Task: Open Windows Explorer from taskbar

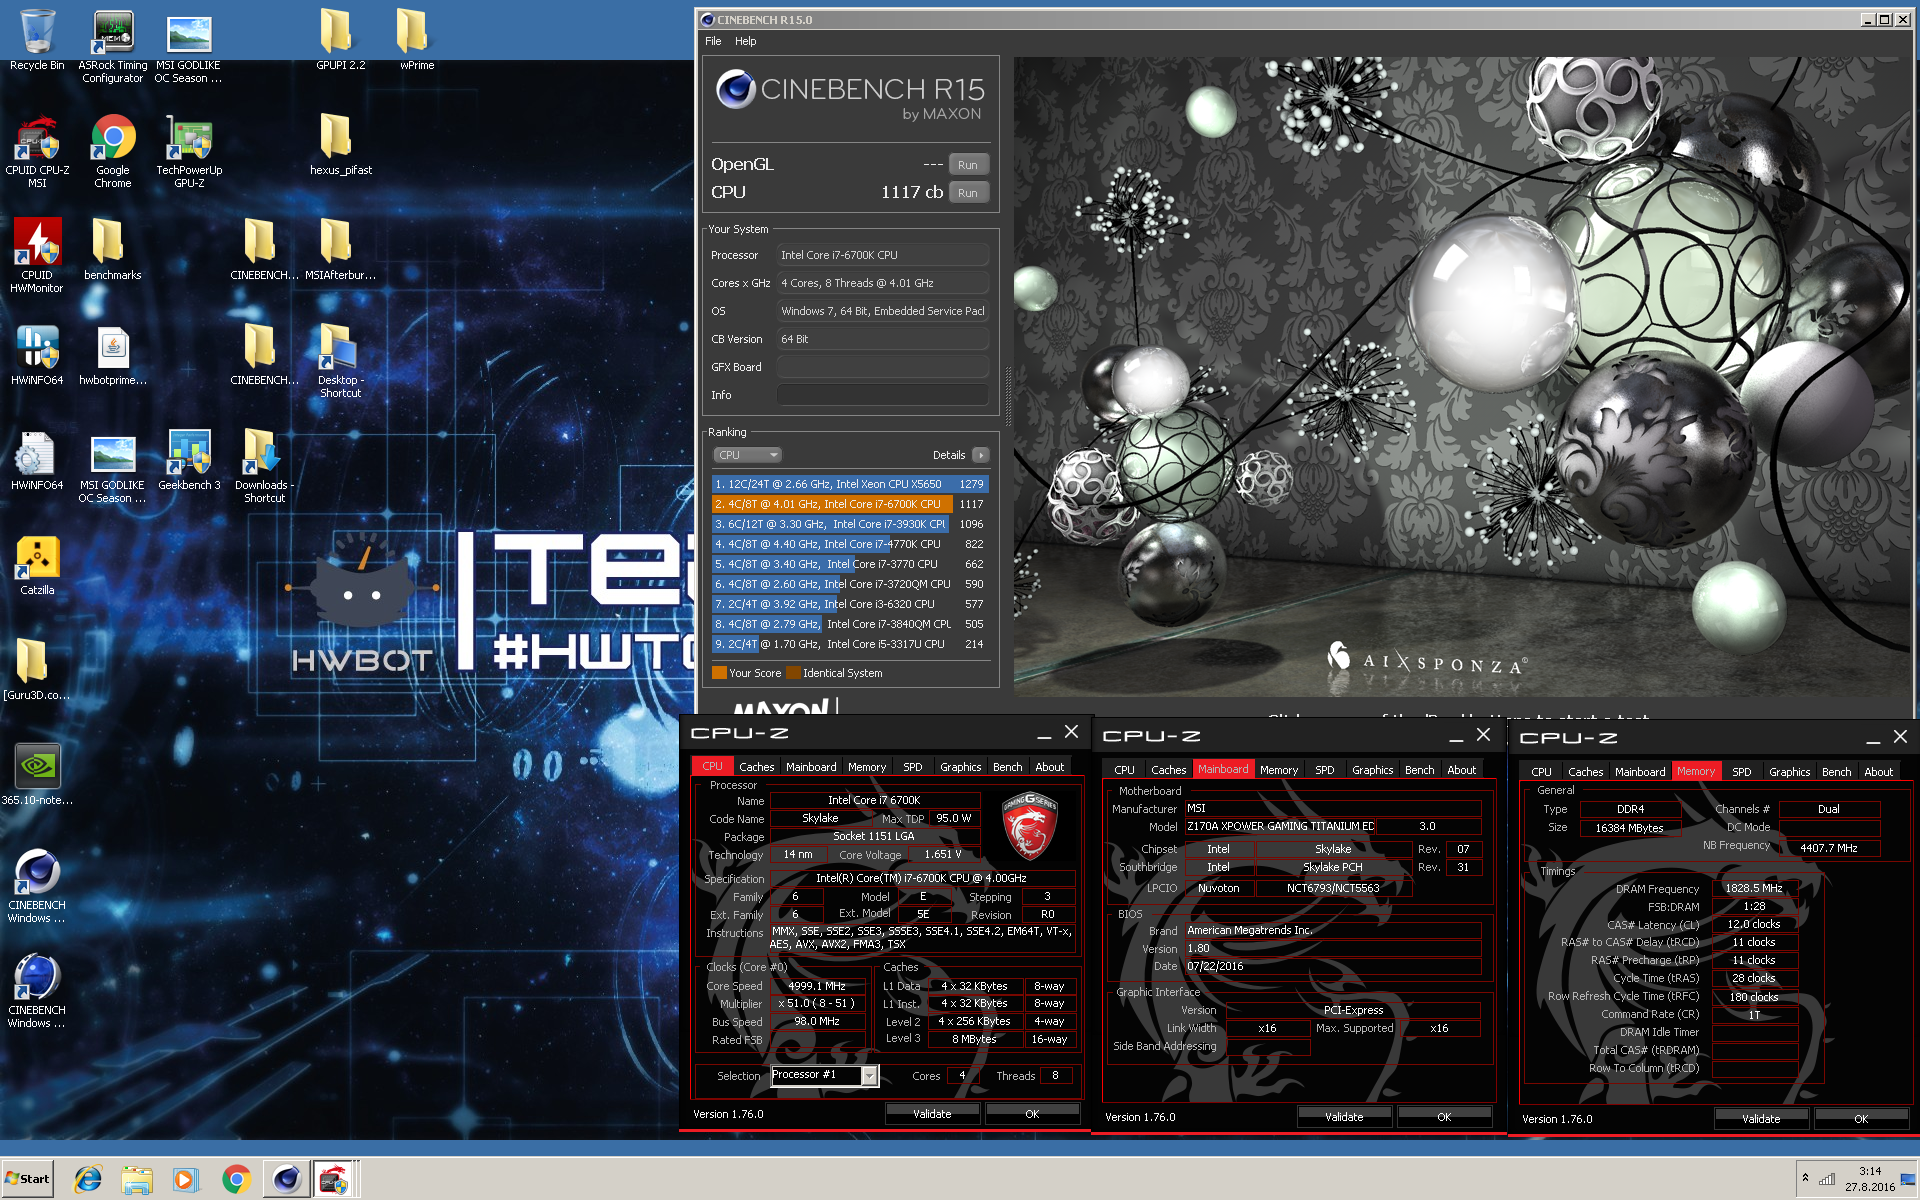Action: (137, 1180)
